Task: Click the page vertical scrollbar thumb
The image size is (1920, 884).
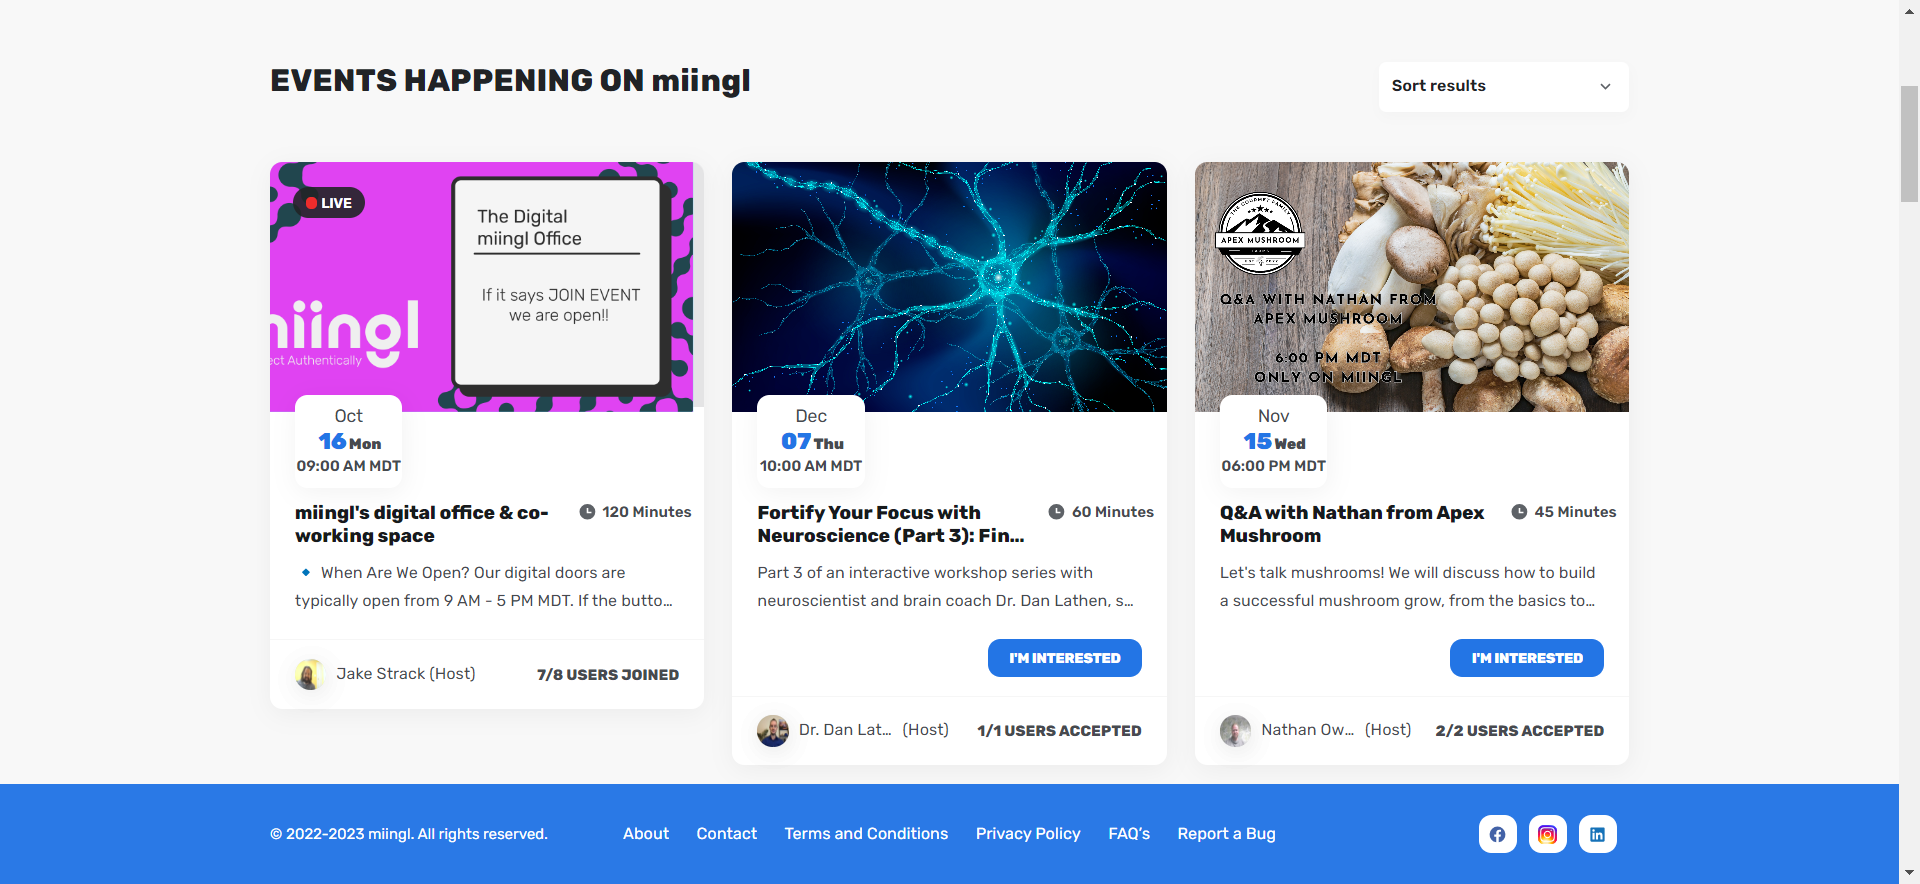Action: pos(1909,144)
